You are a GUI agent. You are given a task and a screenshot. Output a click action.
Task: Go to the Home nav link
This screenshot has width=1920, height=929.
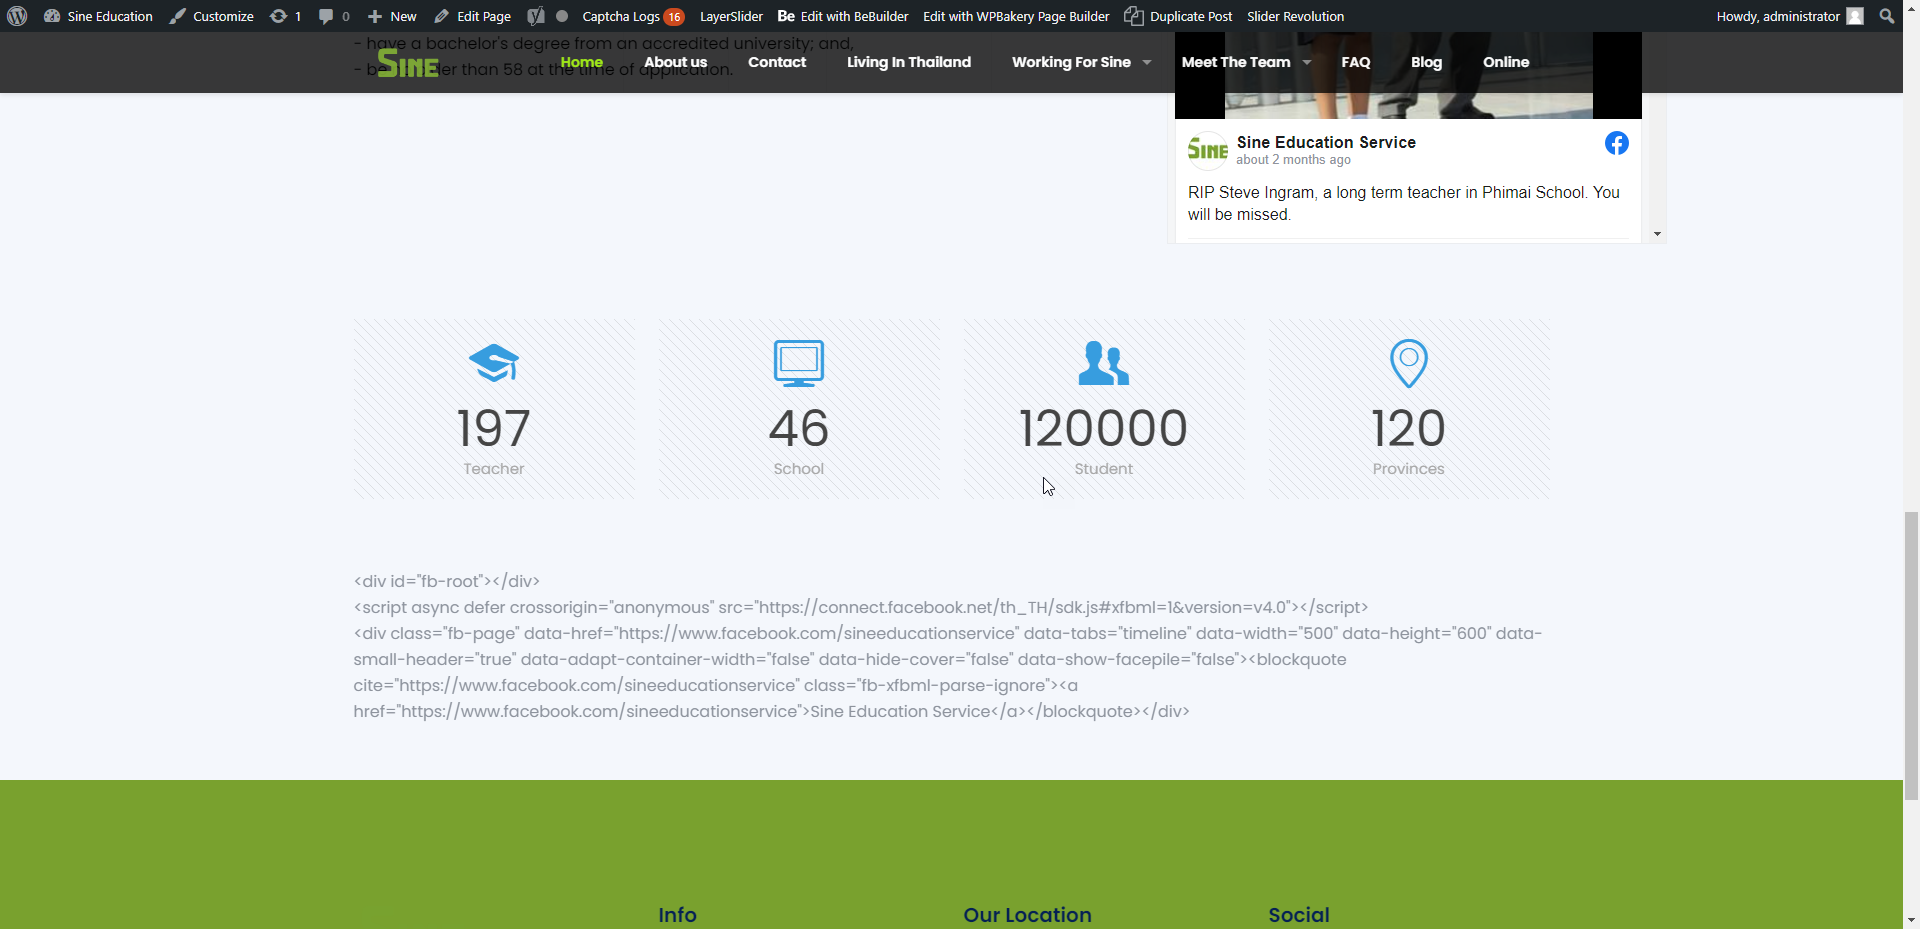[x=582, y=62]
